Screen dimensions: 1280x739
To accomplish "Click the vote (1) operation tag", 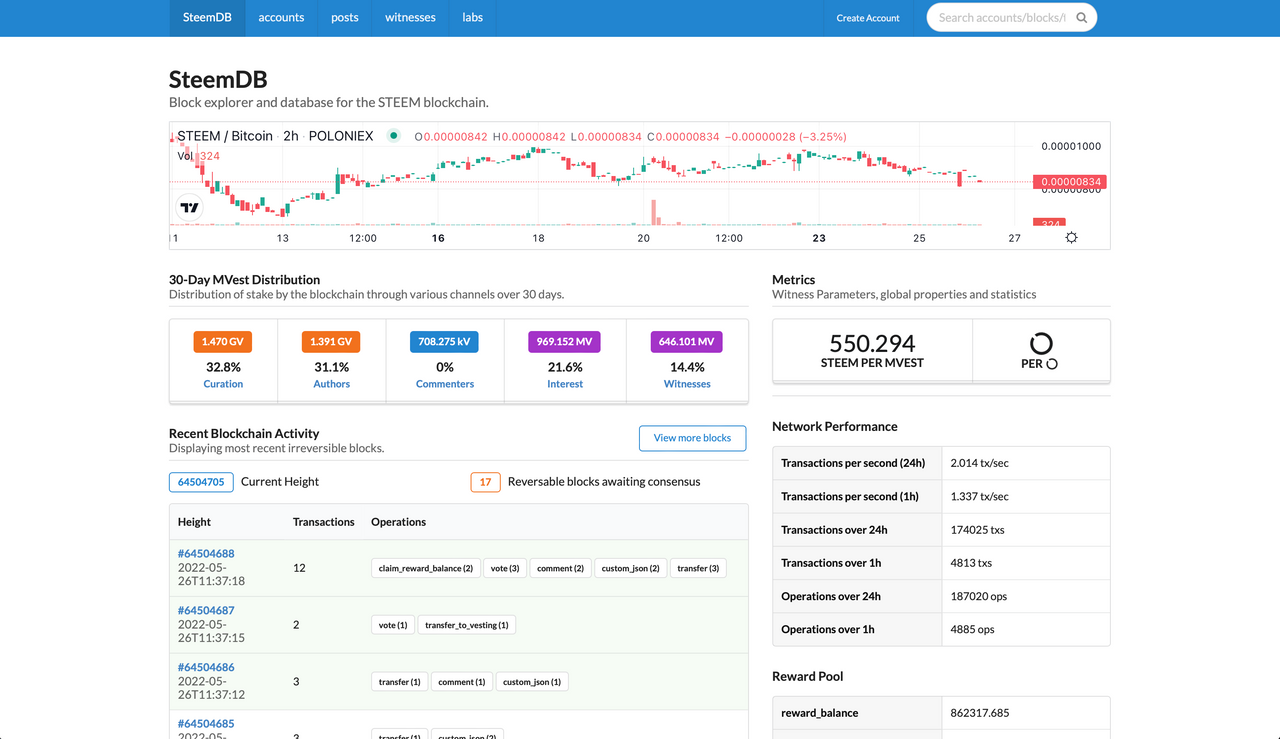I will (393, 625).
